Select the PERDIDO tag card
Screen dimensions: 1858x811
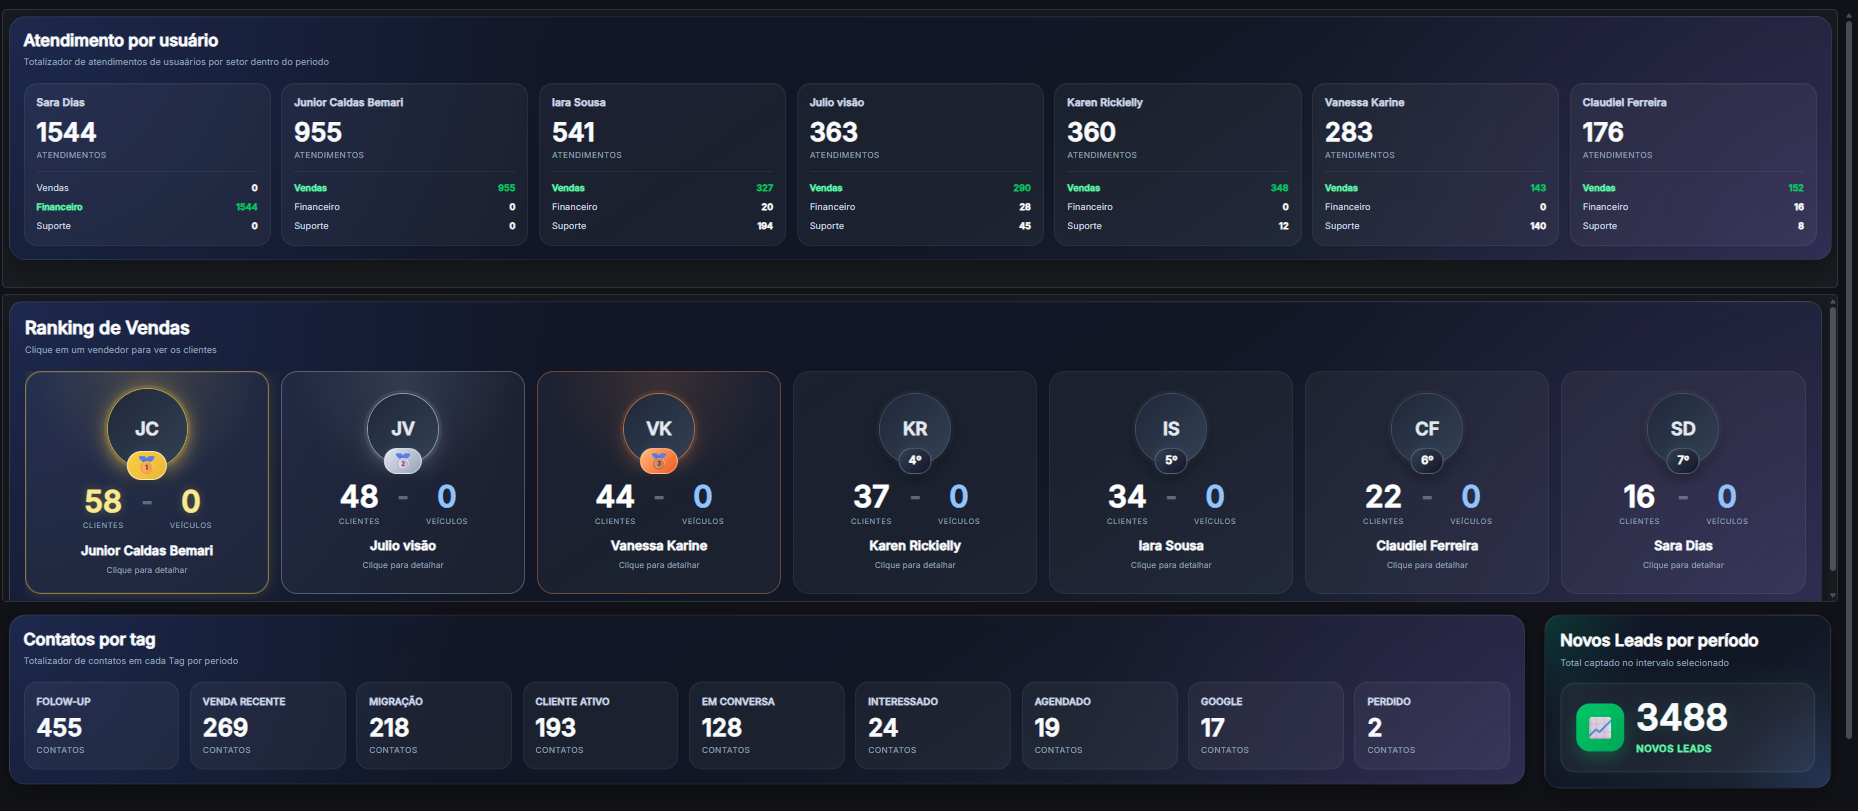click(1432, 725)
